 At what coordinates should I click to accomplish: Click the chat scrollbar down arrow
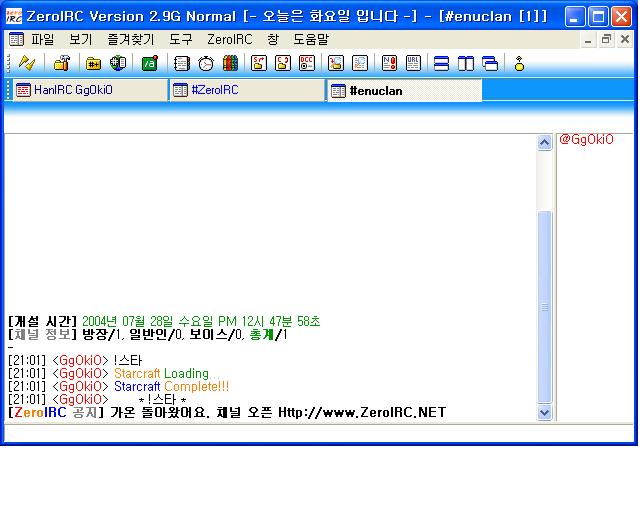544,412
